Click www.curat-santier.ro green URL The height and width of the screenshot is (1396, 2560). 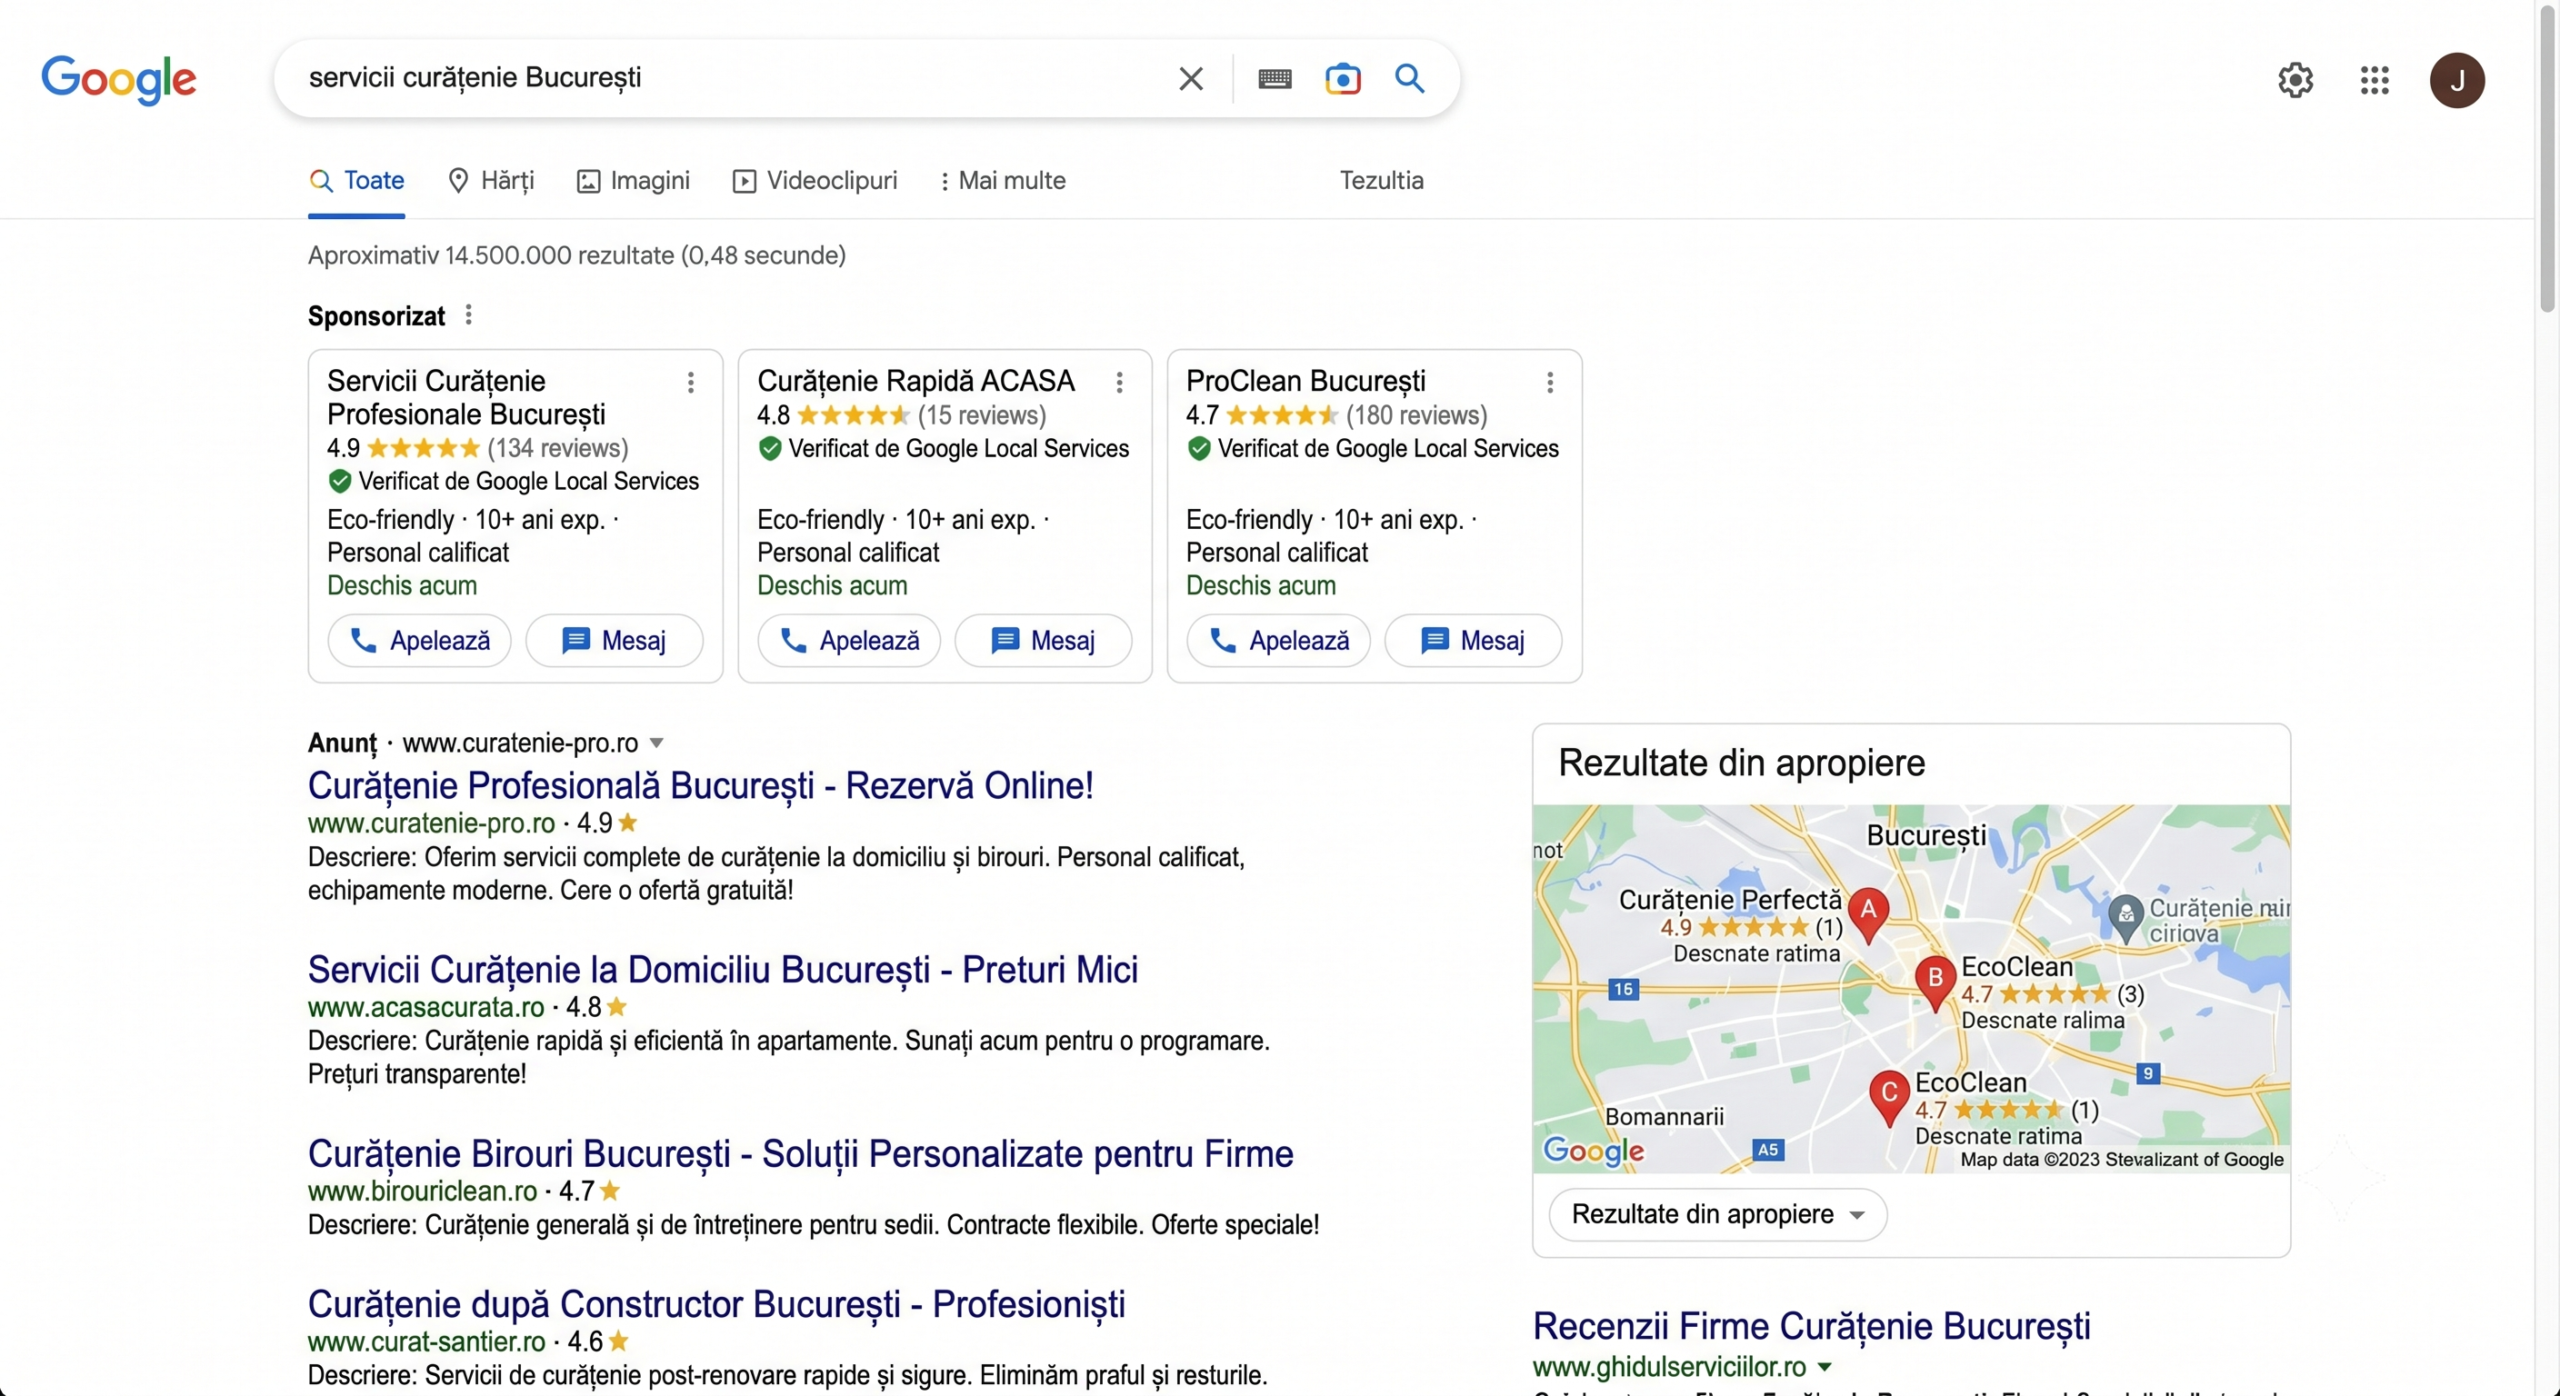(x=426, y=1341)
